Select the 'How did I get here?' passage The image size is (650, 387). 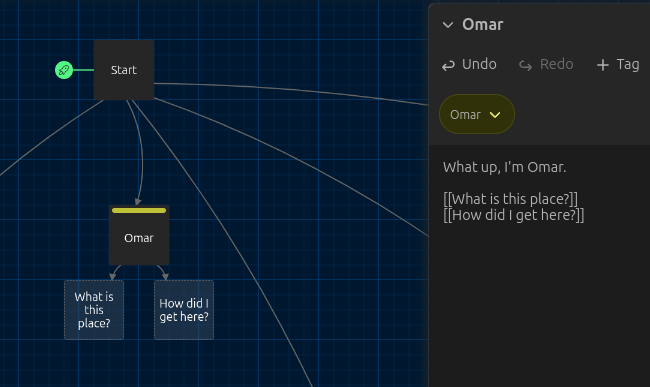(184, 310)
